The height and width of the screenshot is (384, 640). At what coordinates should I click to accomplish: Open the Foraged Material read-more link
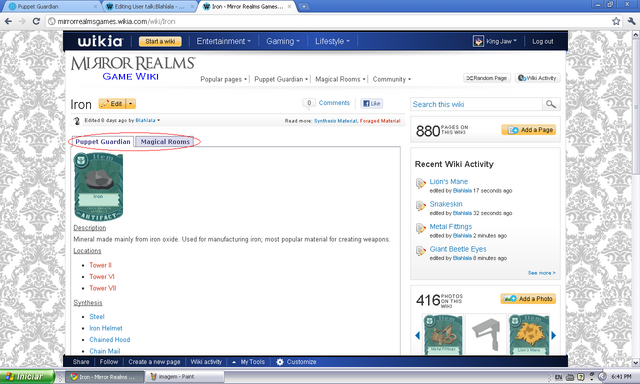click(380, 121)
